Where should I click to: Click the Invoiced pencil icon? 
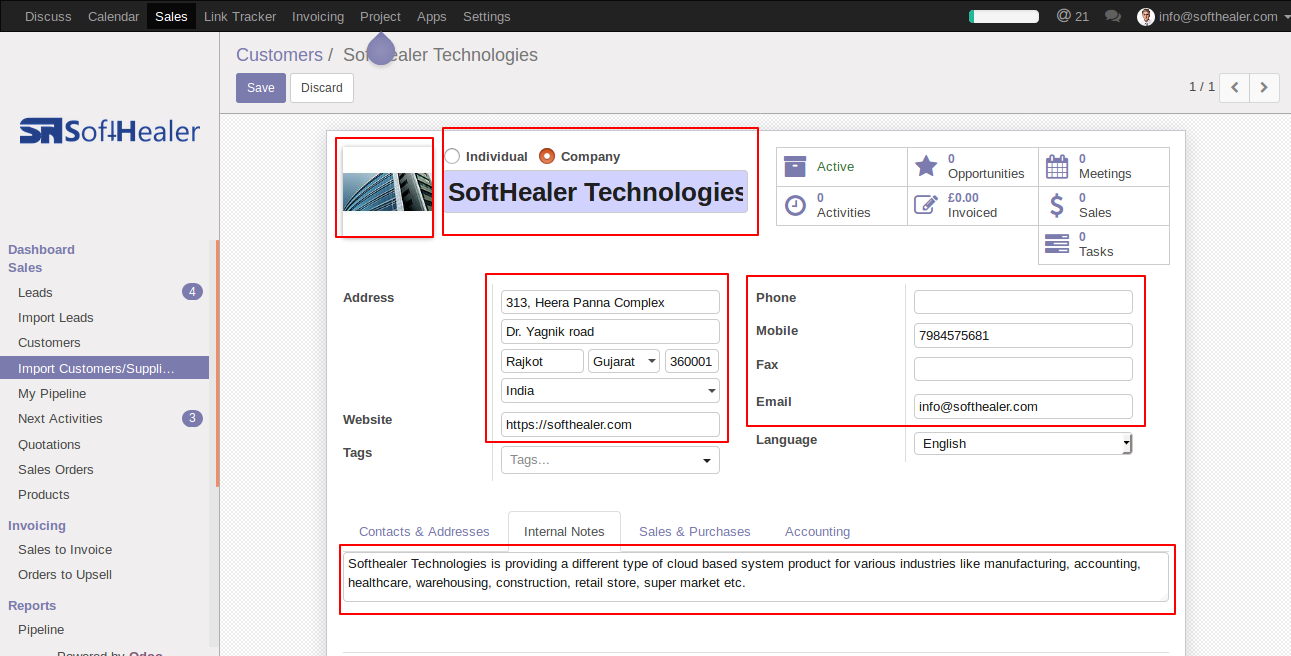coord(926,205)
